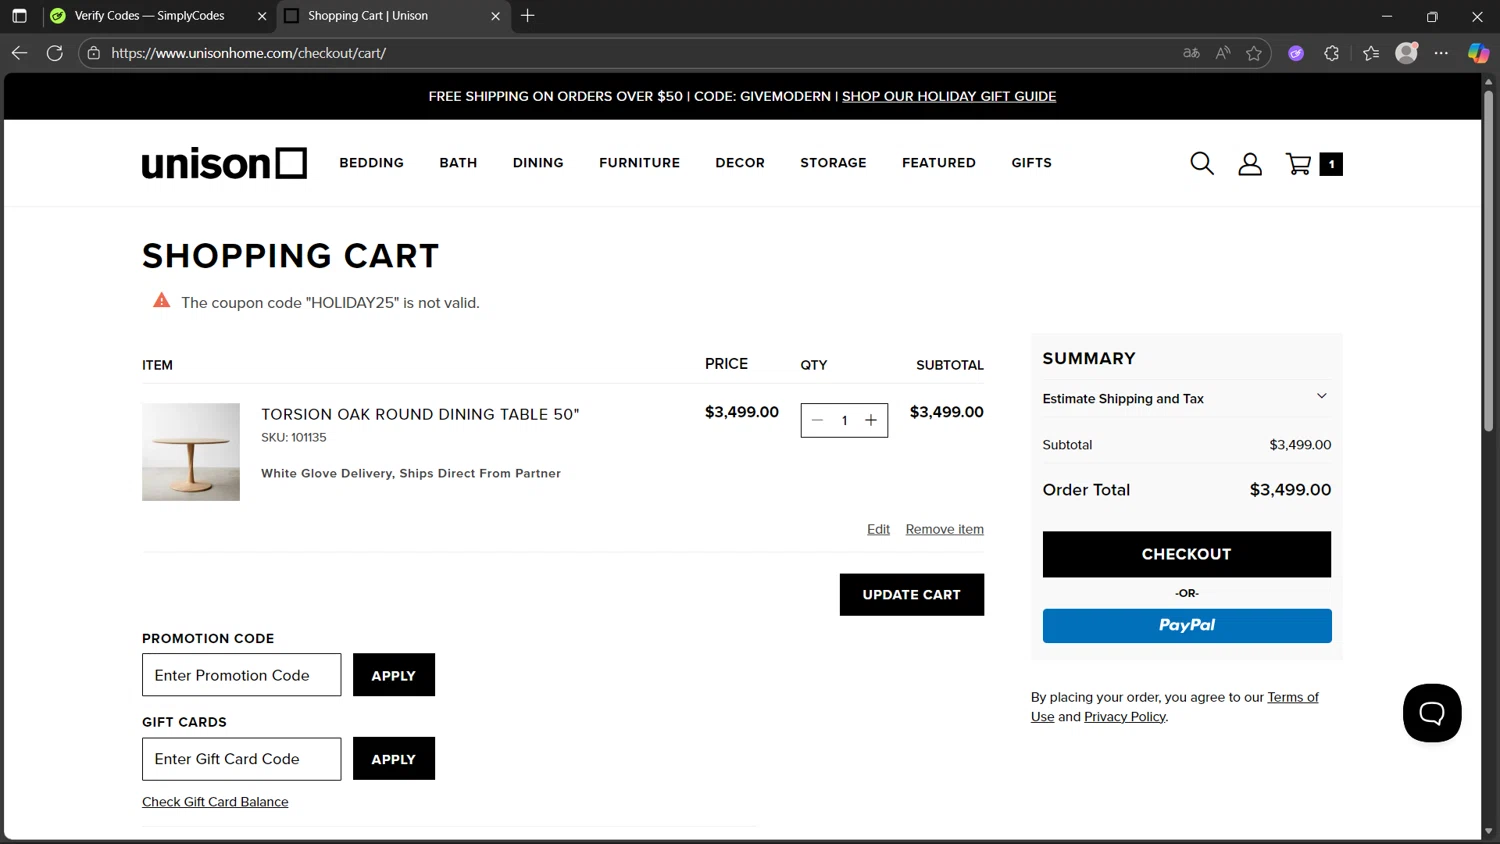Switch to Verify Codes SimplyCodes tab
1500x844 pixels.
(x=158, y=16)
